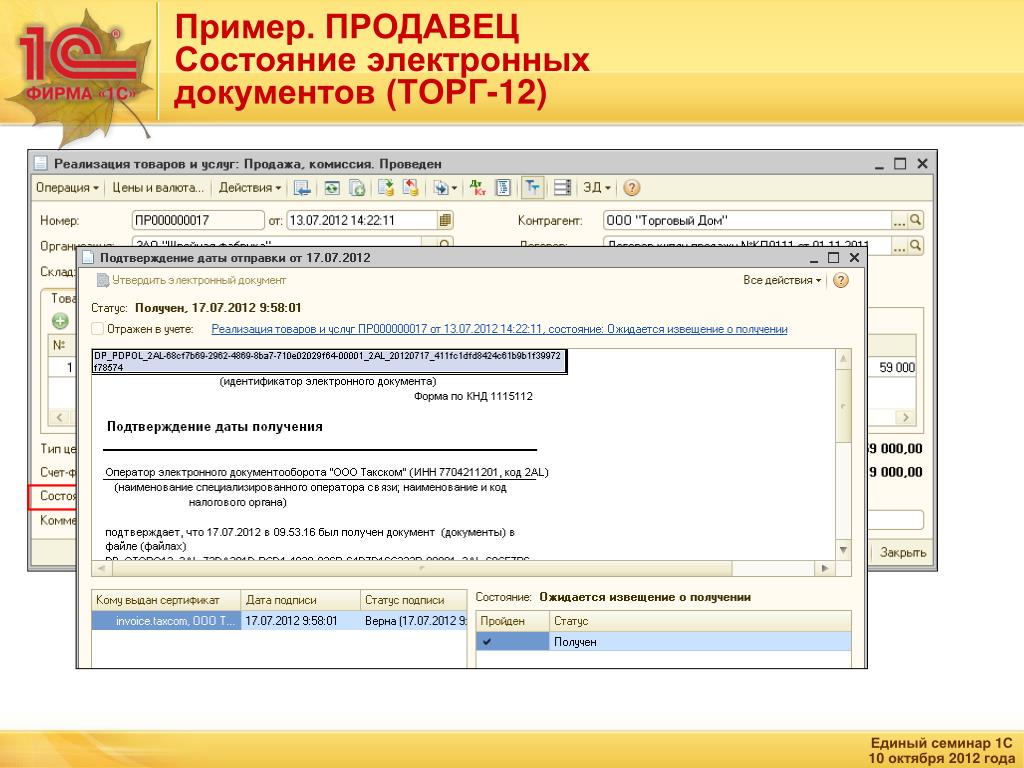Show Дт/Кт accounting entries icon

[477, 188]
